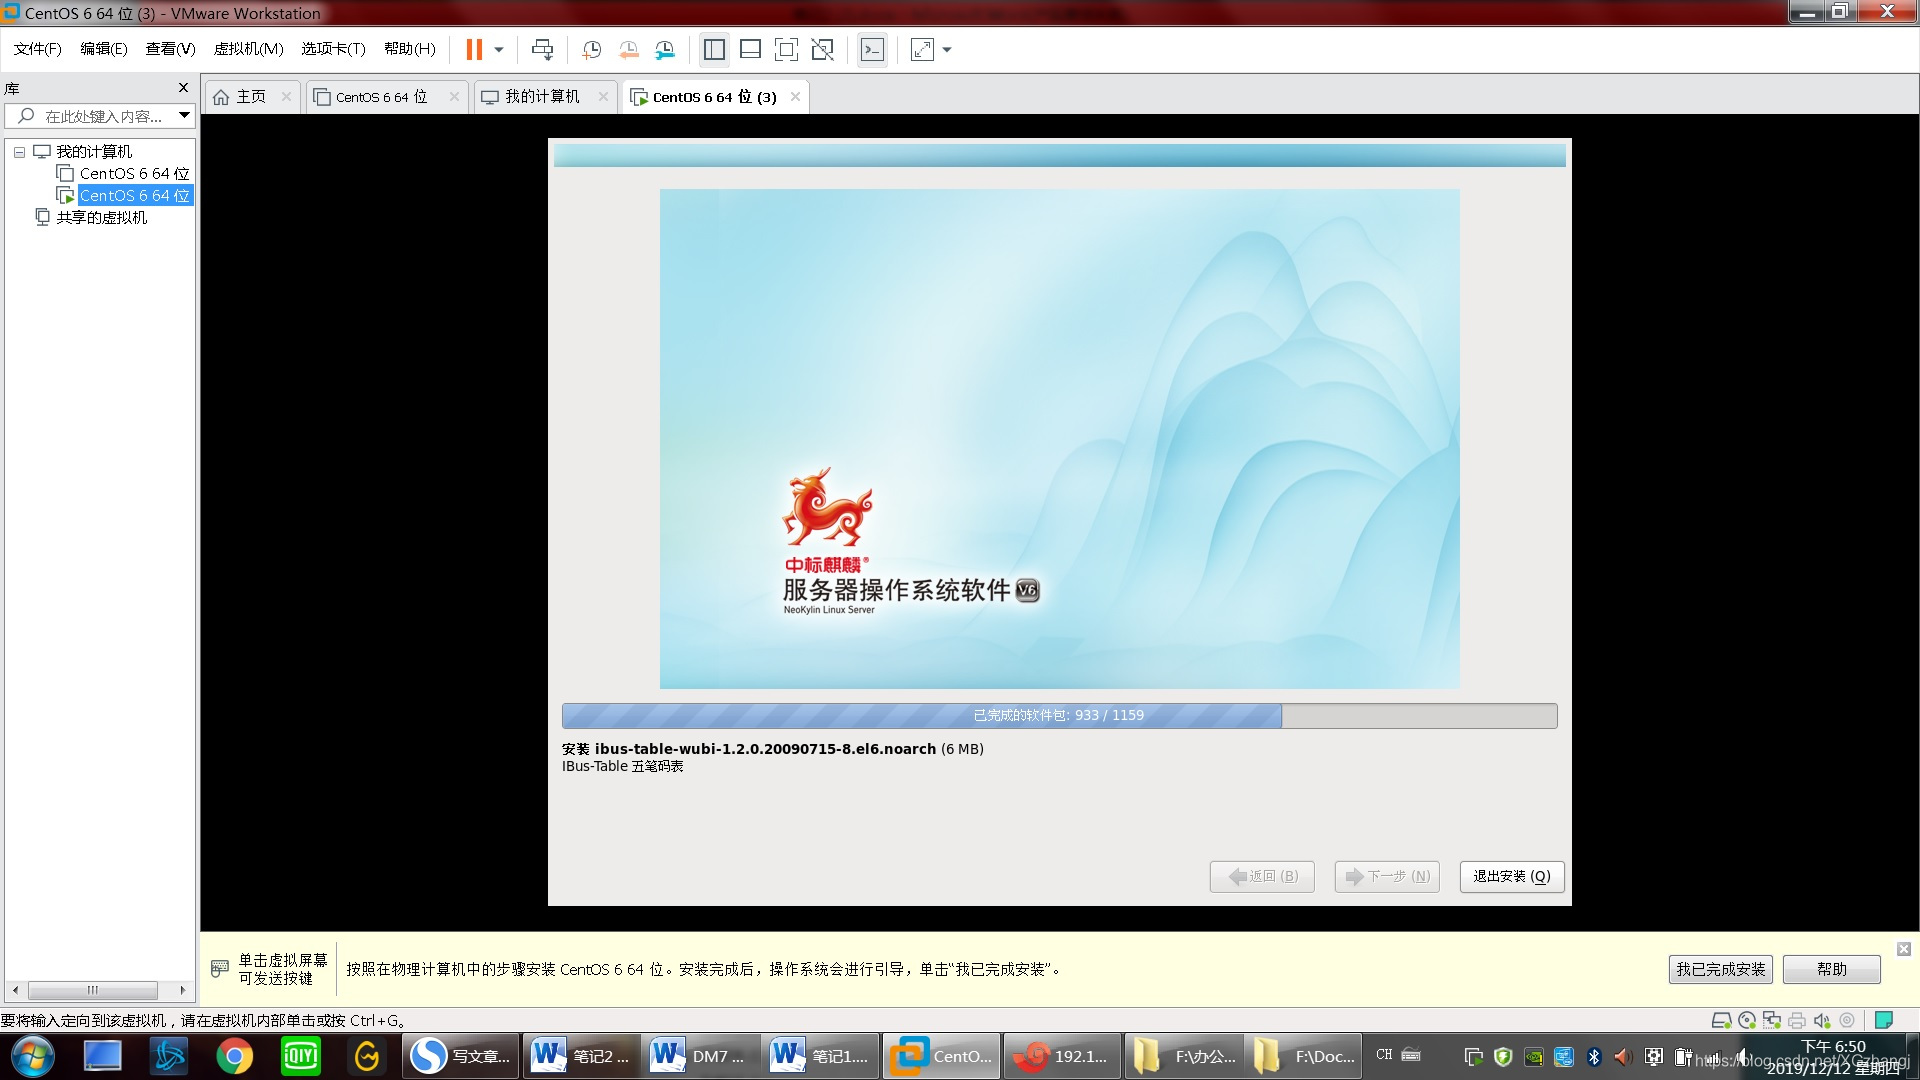Open the iQIYI app from the taskbar
The image size is (1920, 1080).
click(301, 1056)
